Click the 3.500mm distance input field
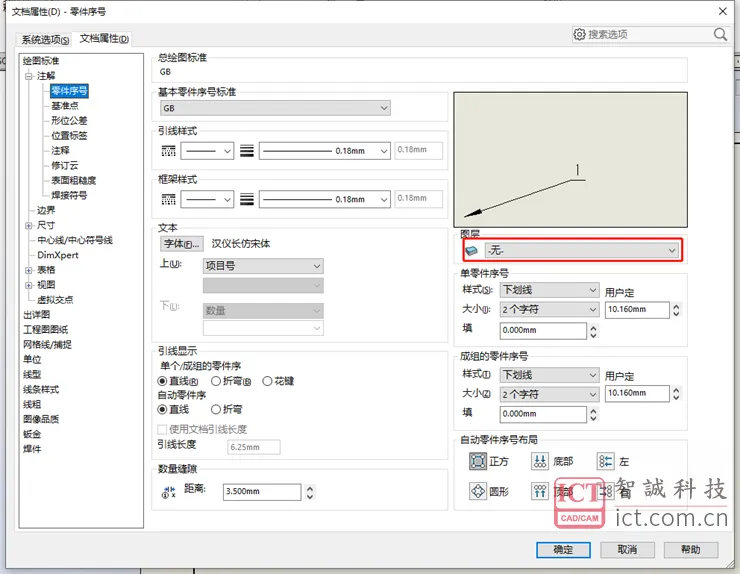 262,492
